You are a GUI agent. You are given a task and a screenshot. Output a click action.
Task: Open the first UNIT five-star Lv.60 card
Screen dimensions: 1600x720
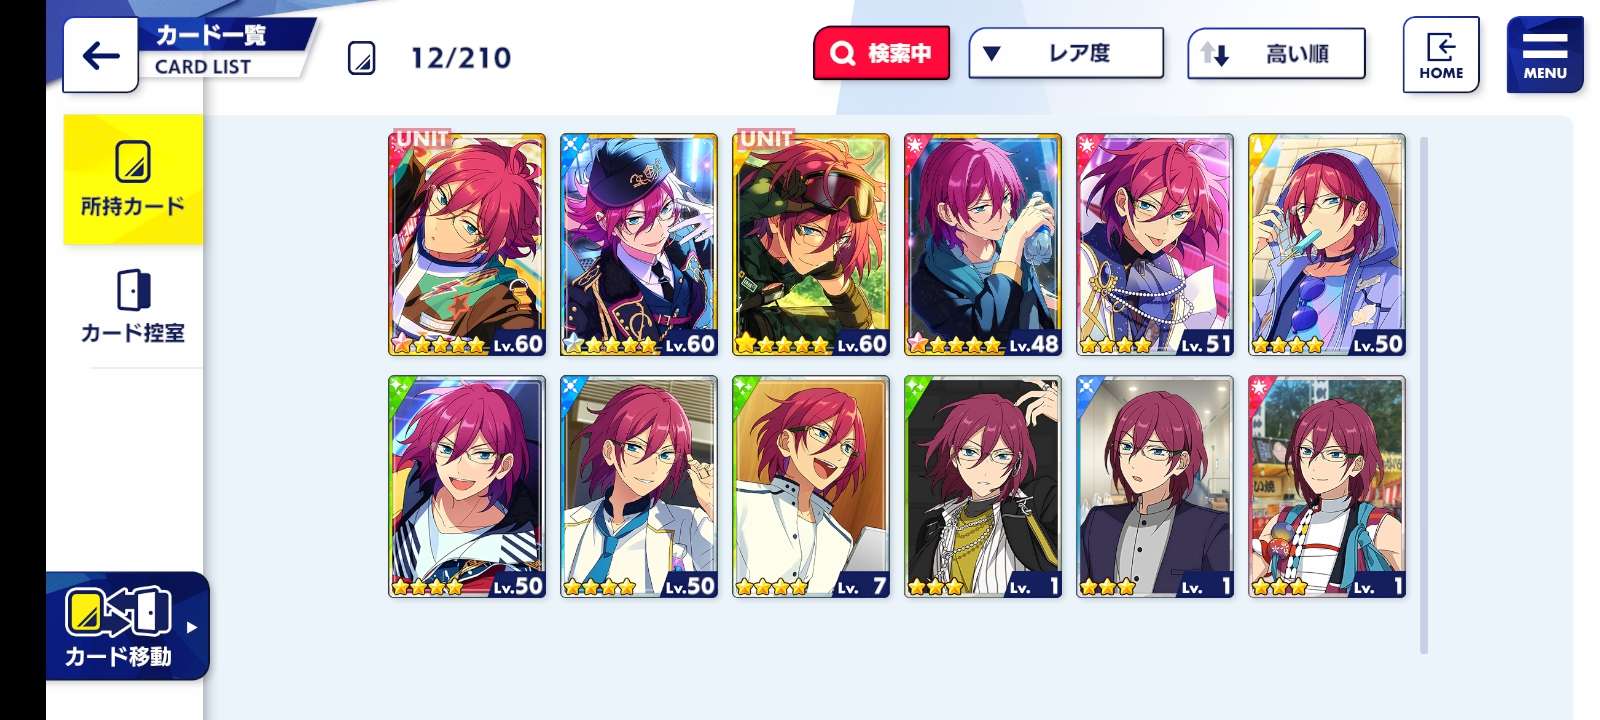[x=467, y=245]
